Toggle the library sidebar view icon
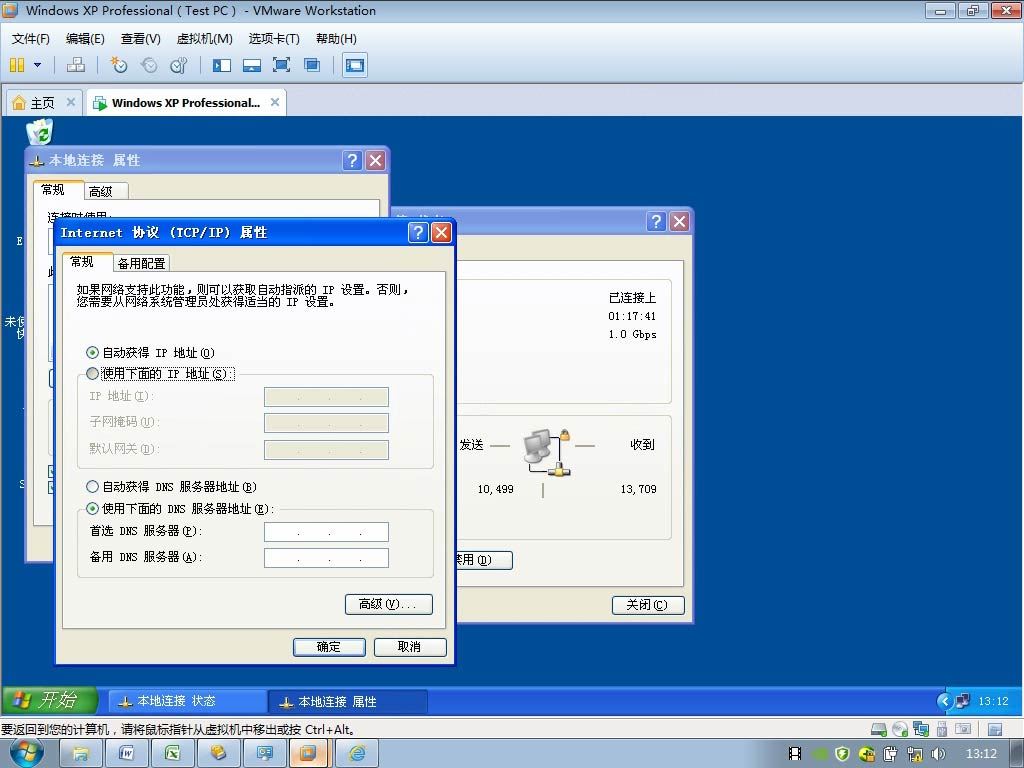This screenshot has width=1024, height=768. (222, 65)
